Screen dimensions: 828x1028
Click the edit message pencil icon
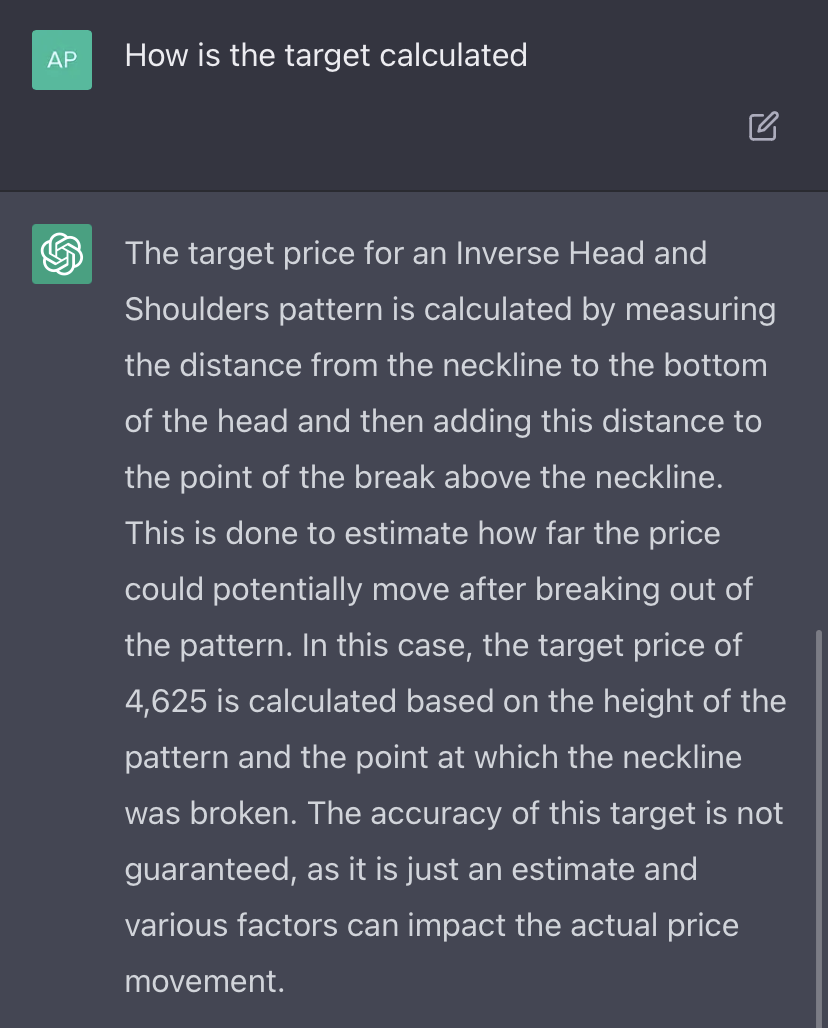[763, 127]
